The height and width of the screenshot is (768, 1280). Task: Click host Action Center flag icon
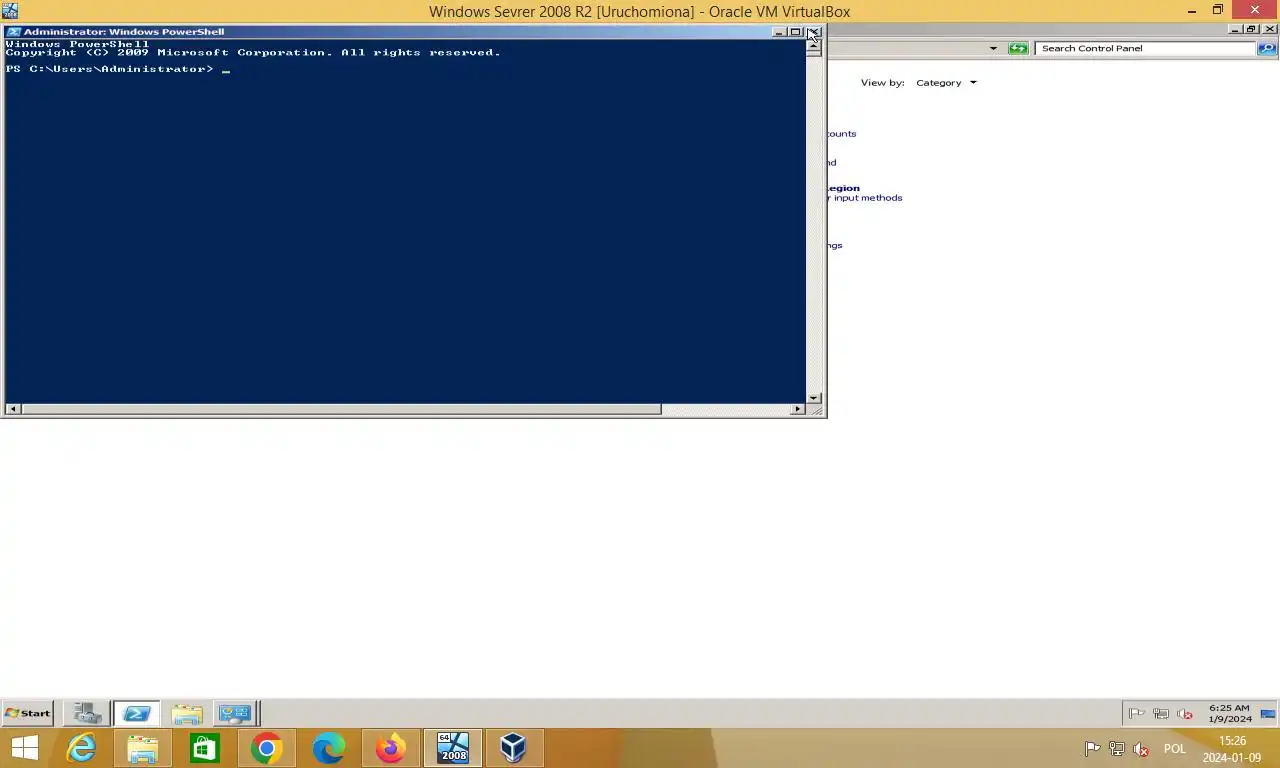tap(1093, 749)
